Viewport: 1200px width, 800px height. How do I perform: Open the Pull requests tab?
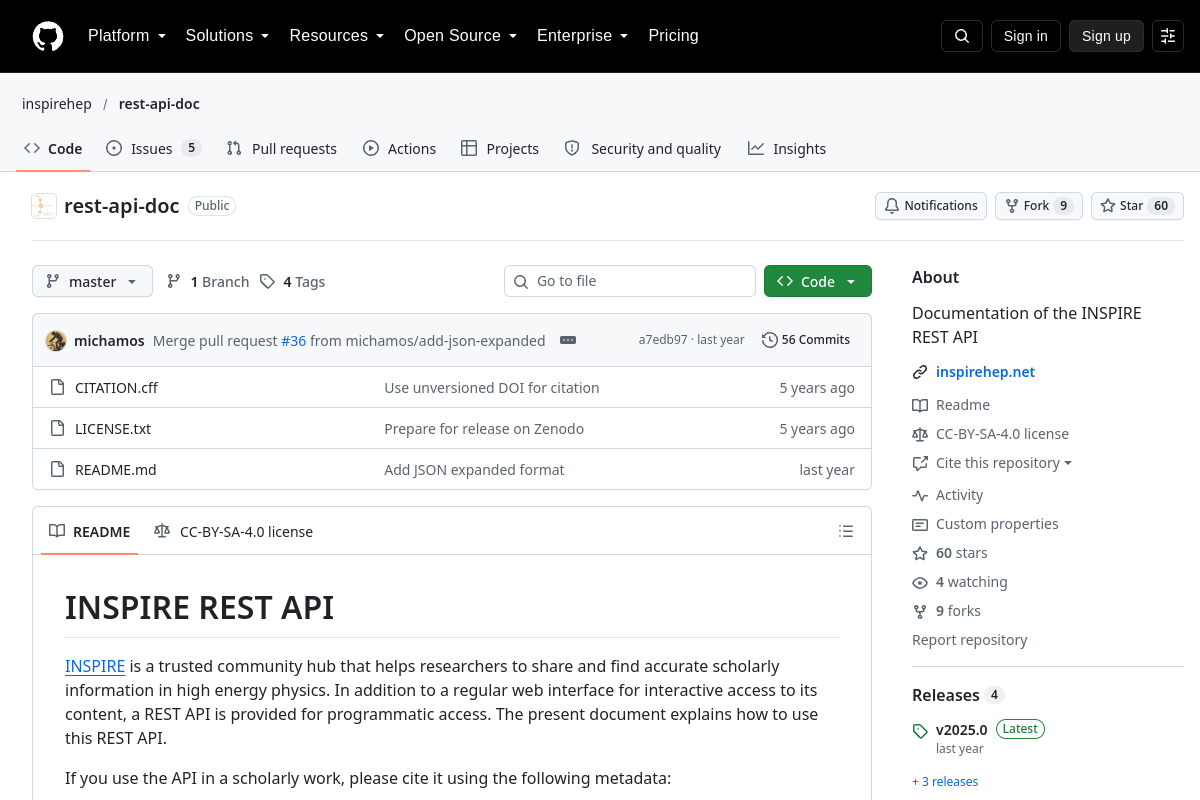(x=282, y=149)
